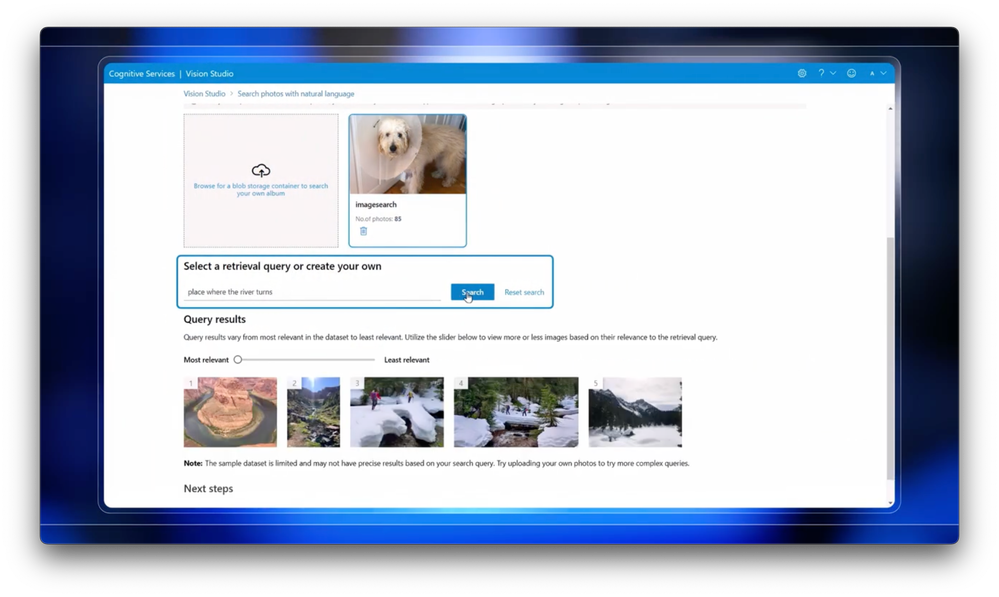Image resolution: width=999 pixels, height=597 pixels.
Task: Expand the account dropdown chevron
Action: (x=883, y=73)
